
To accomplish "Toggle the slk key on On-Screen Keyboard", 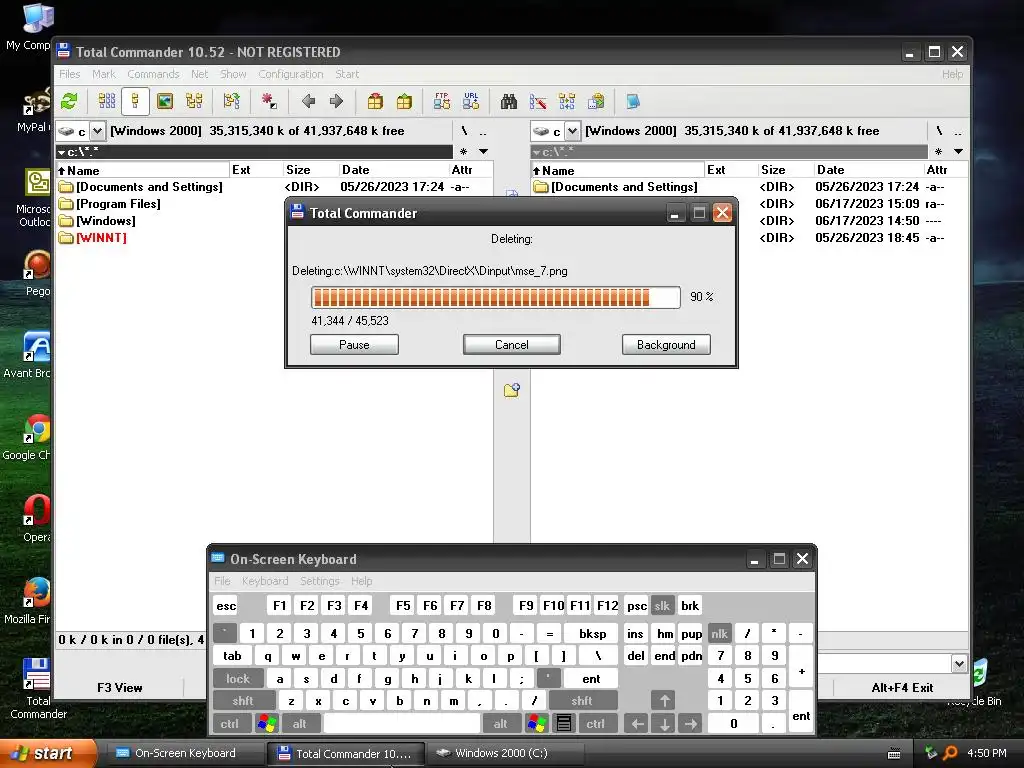I will [662, 605].
